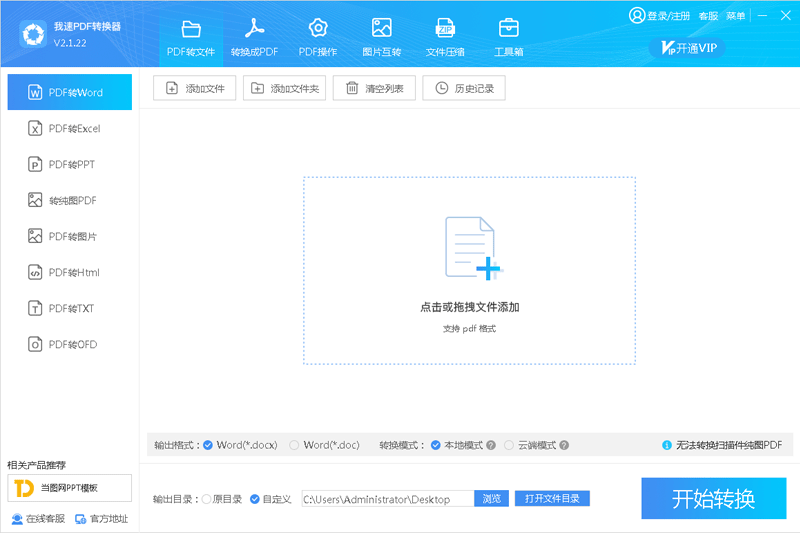Image resolution: width=800 pixels, height=533 pixels.
Task: Open the 菜单 menu in title bar
Action: (735, 16)
